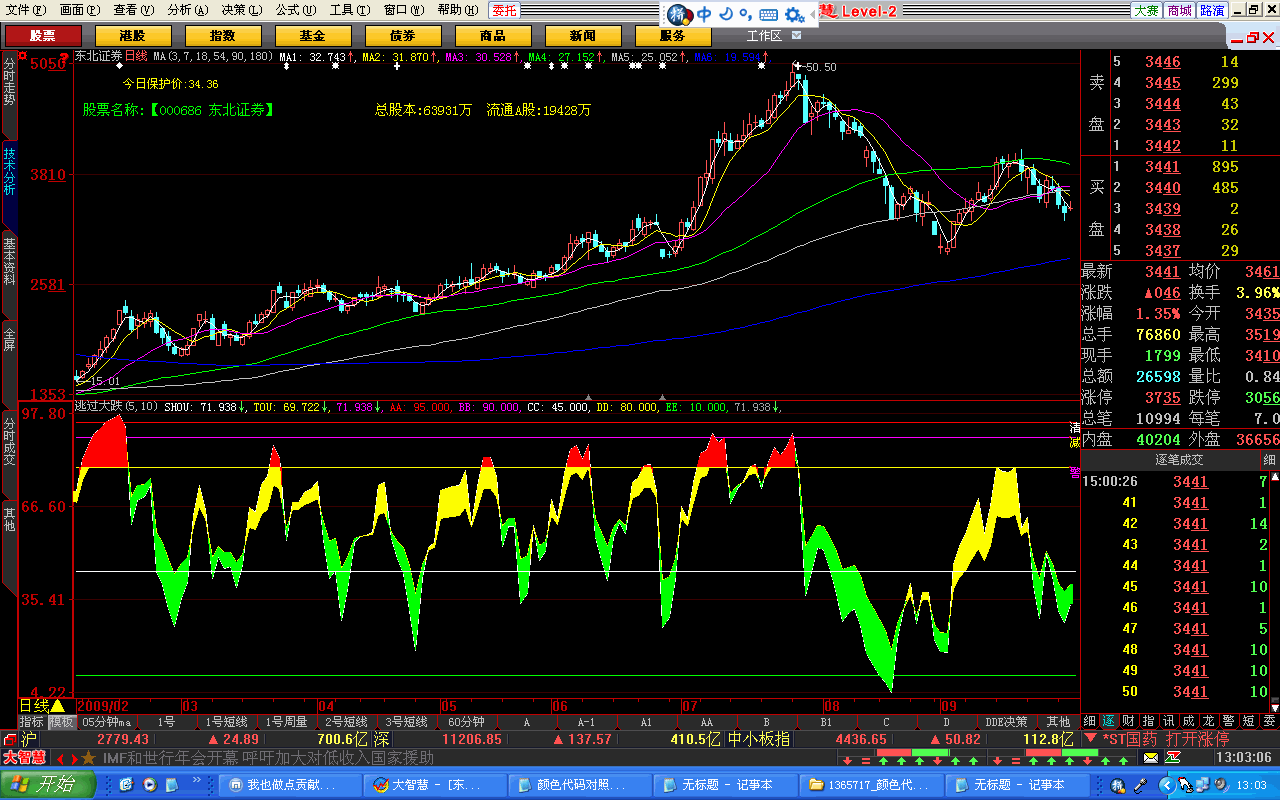This screenshot has height=800, width=1280.
Task: Click the 大智慧 logo in status bar
Action: click(24, 758)
